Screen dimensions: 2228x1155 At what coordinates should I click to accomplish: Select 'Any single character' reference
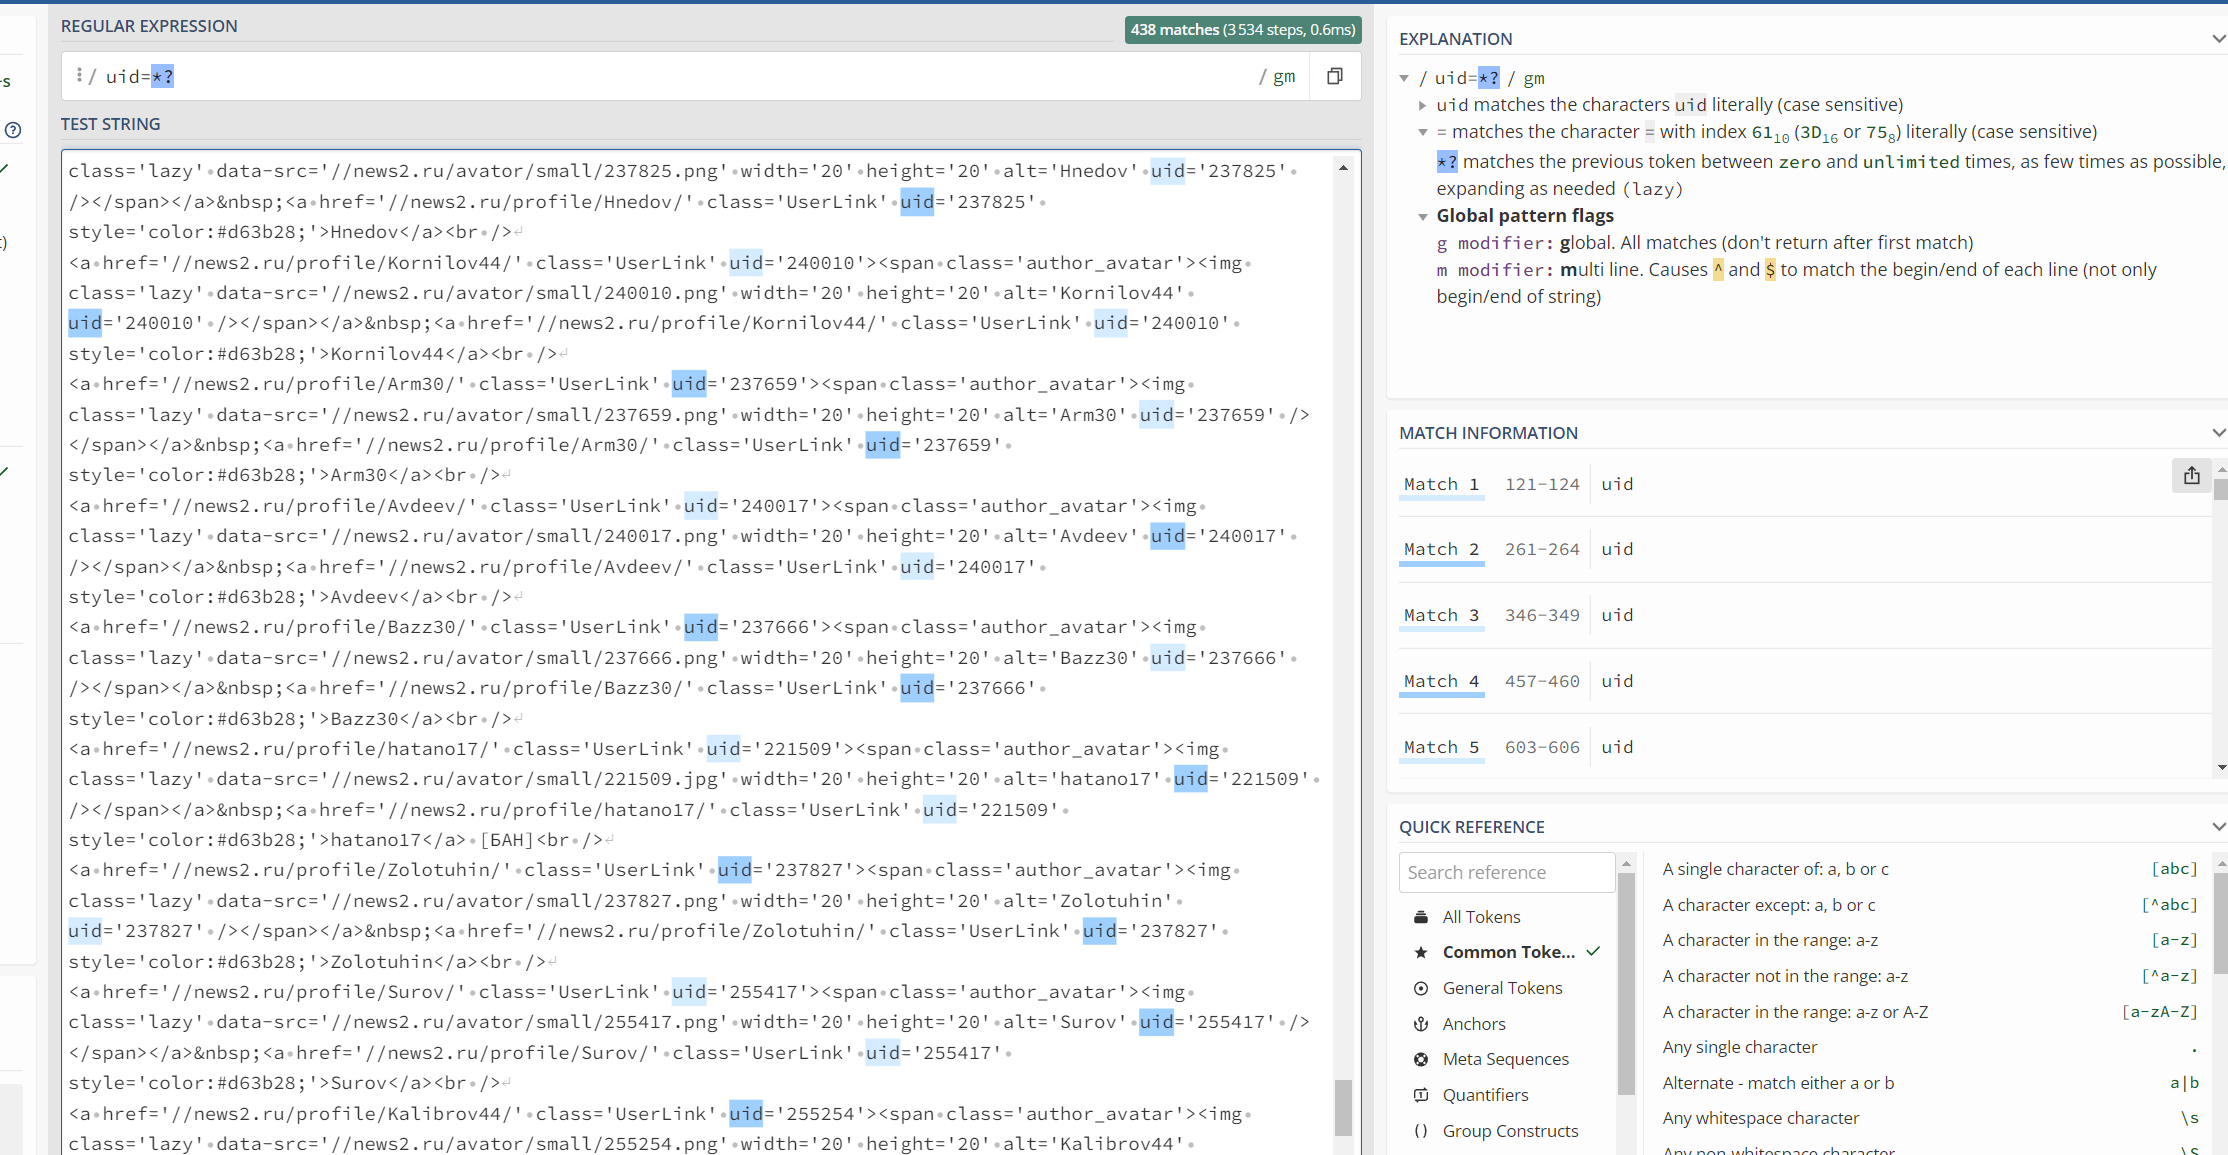[x=1929, y=1047]
